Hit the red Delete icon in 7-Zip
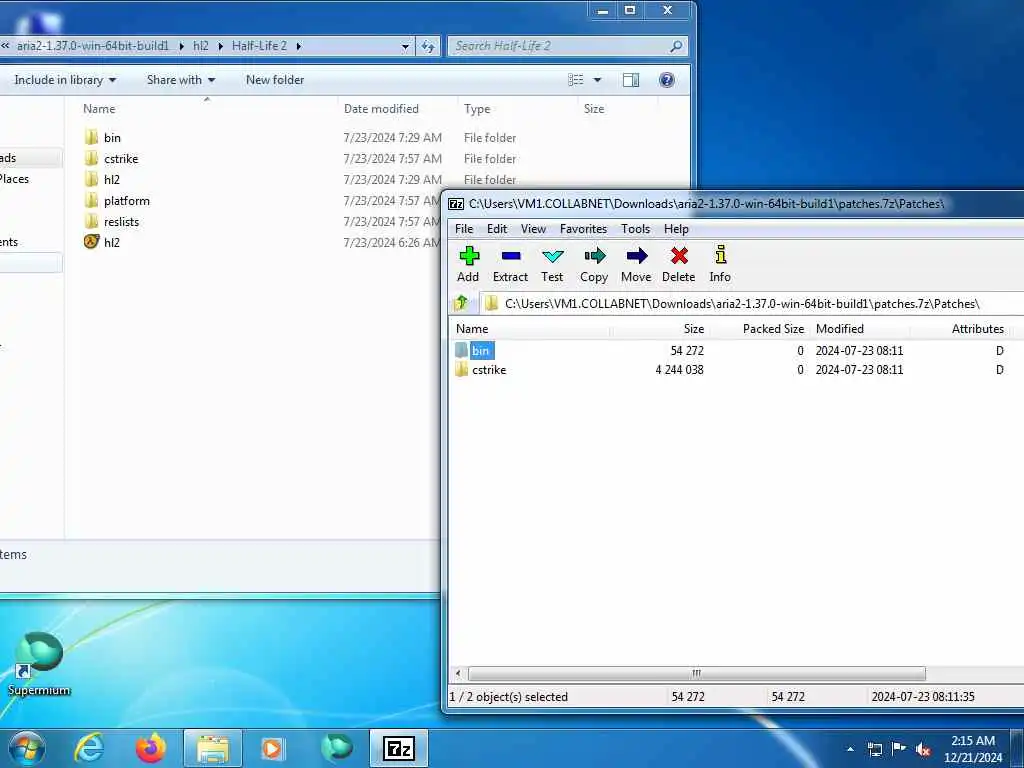The height and width of the screenshot is (768, 1024). click(679, 264)
